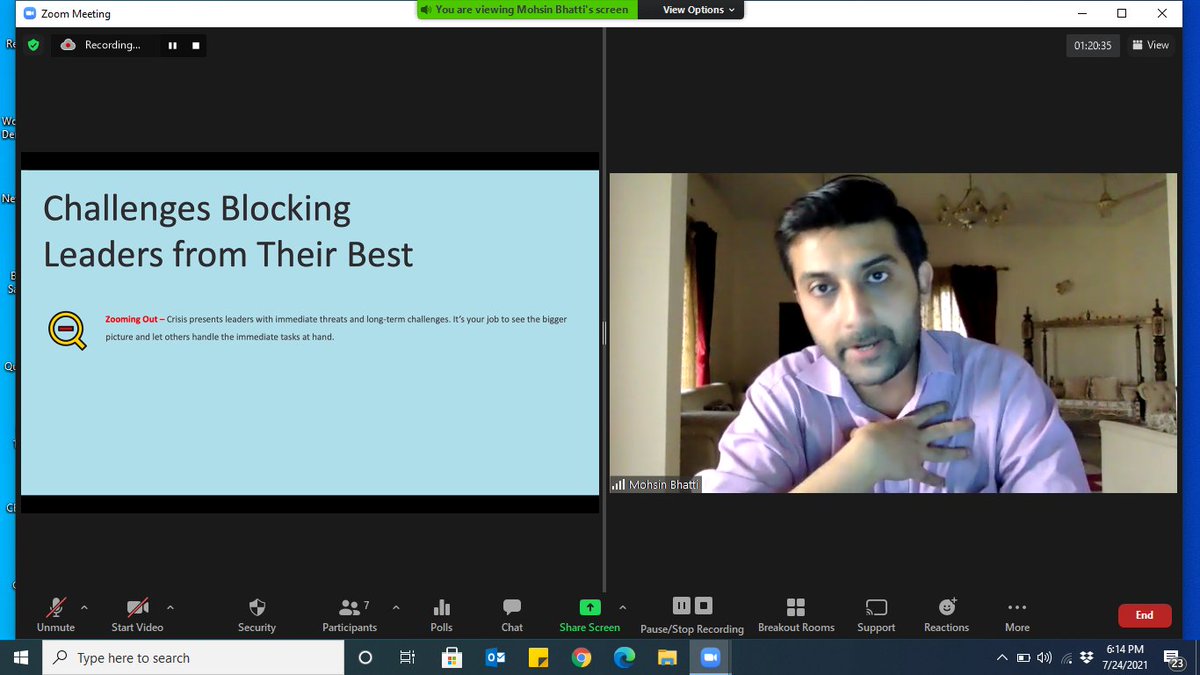Open Breakout Rooms
The image size is (1200, 675).
(796, 614)
